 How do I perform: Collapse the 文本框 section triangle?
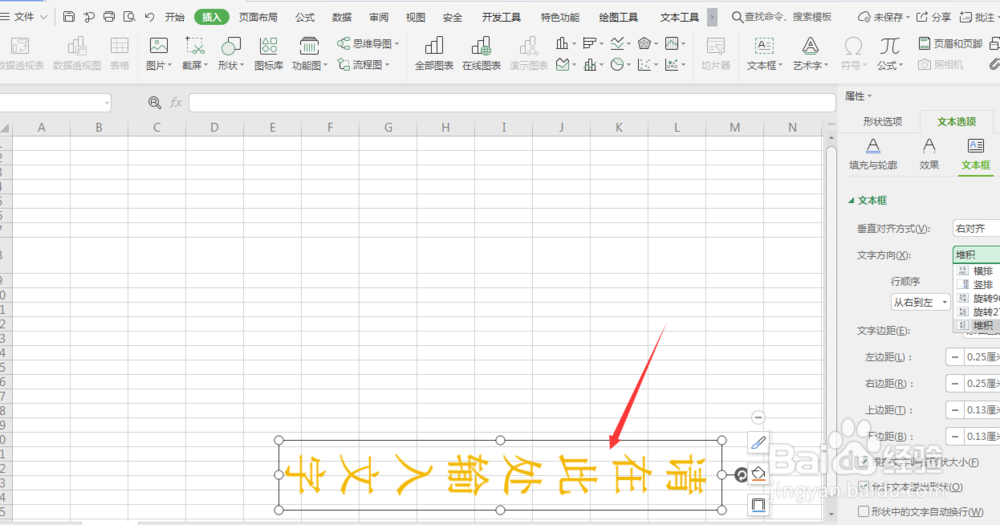[x=851, y=200]
